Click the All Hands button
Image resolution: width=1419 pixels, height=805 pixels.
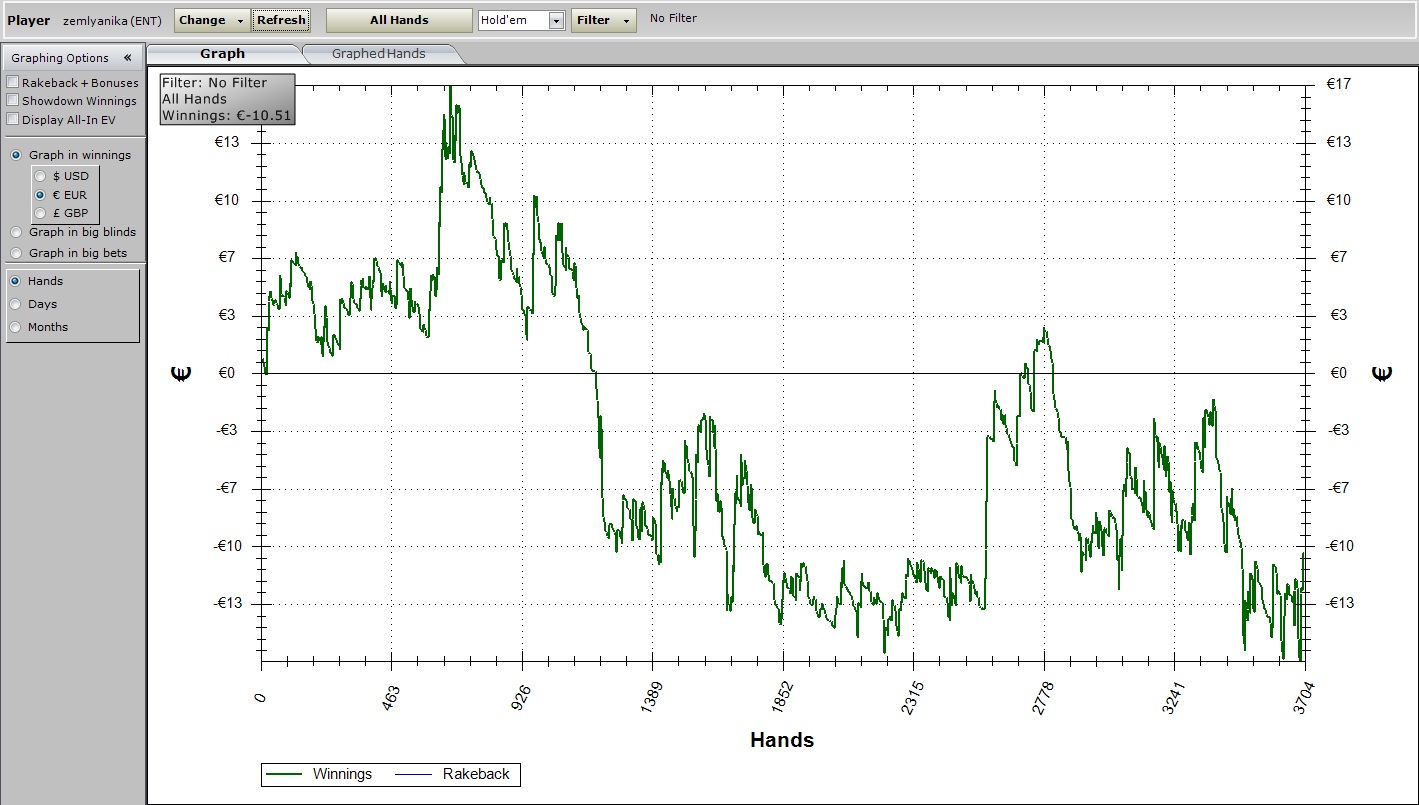(x=399, y=20)
